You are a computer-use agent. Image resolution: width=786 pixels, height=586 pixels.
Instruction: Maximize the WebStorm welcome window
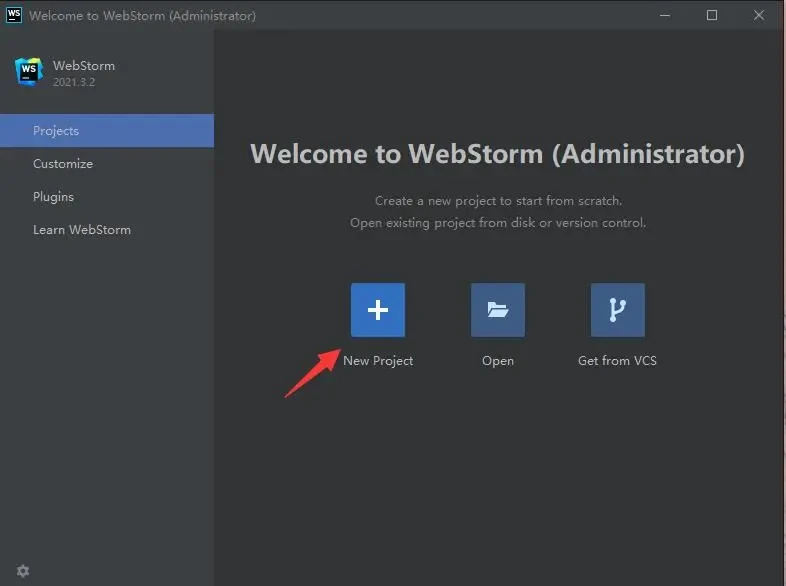tap(712, 15)
